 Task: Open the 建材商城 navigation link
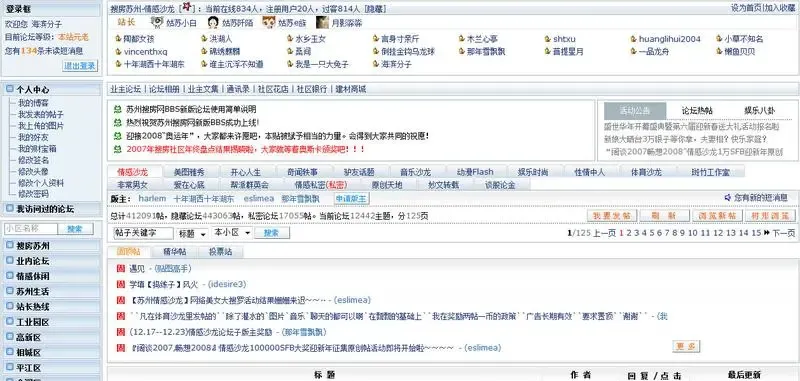coord(351,89)
